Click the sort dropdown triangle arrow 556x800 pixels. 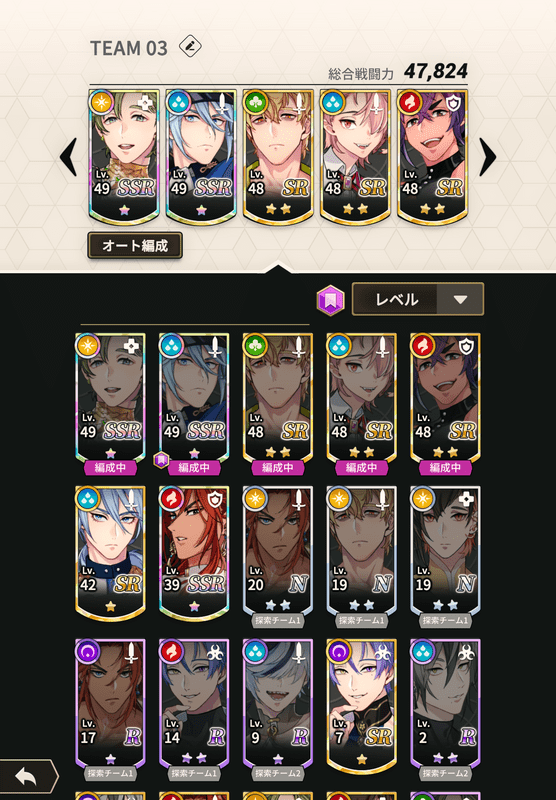click(x=461, y=299)
